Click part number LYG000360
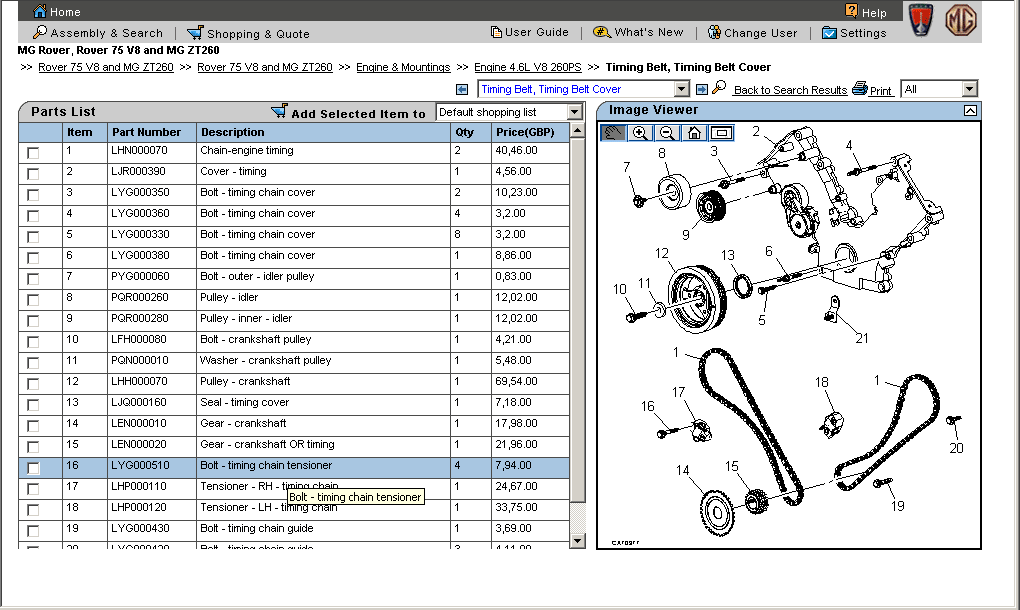The image size is (1020, 610). point(140,213)
